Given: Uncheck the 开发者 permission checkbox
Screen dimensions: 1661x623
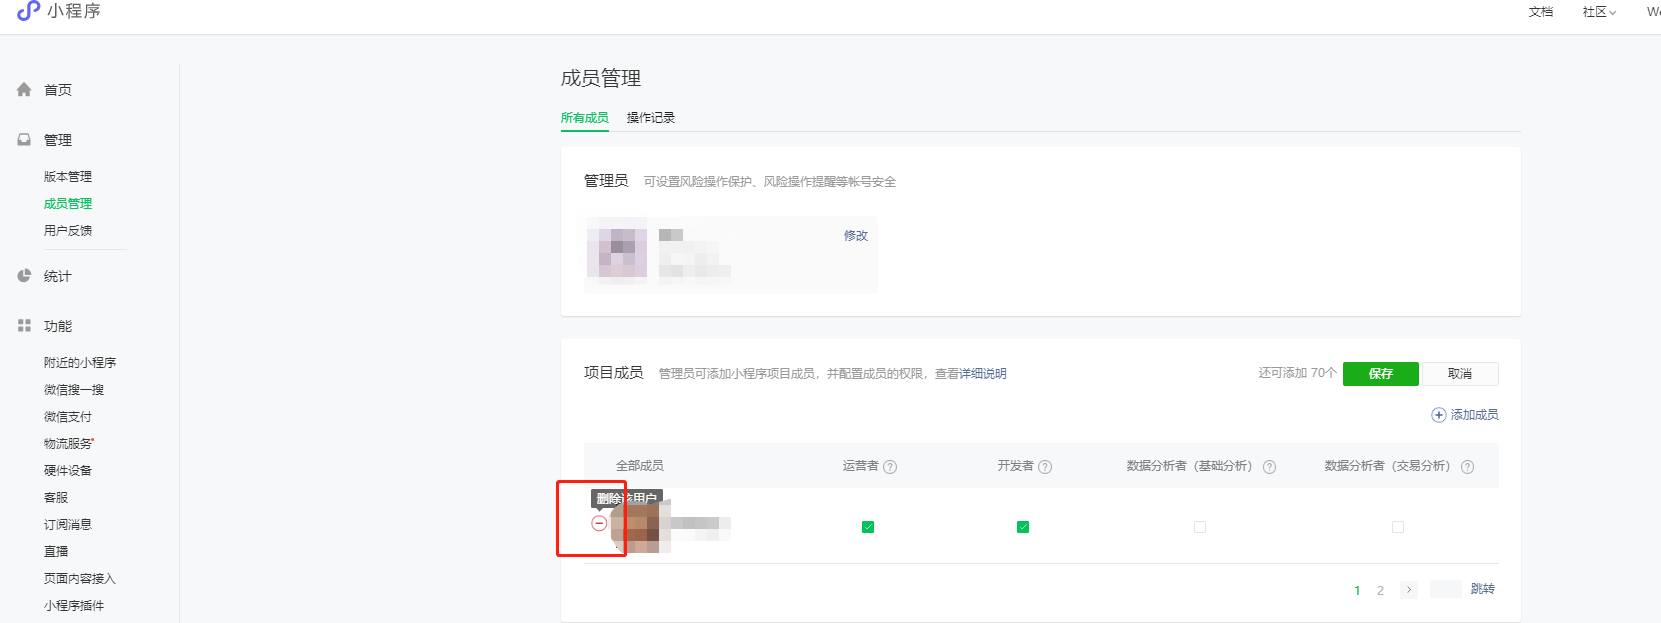Looking at the screenshot, I should pos(1023,527).
